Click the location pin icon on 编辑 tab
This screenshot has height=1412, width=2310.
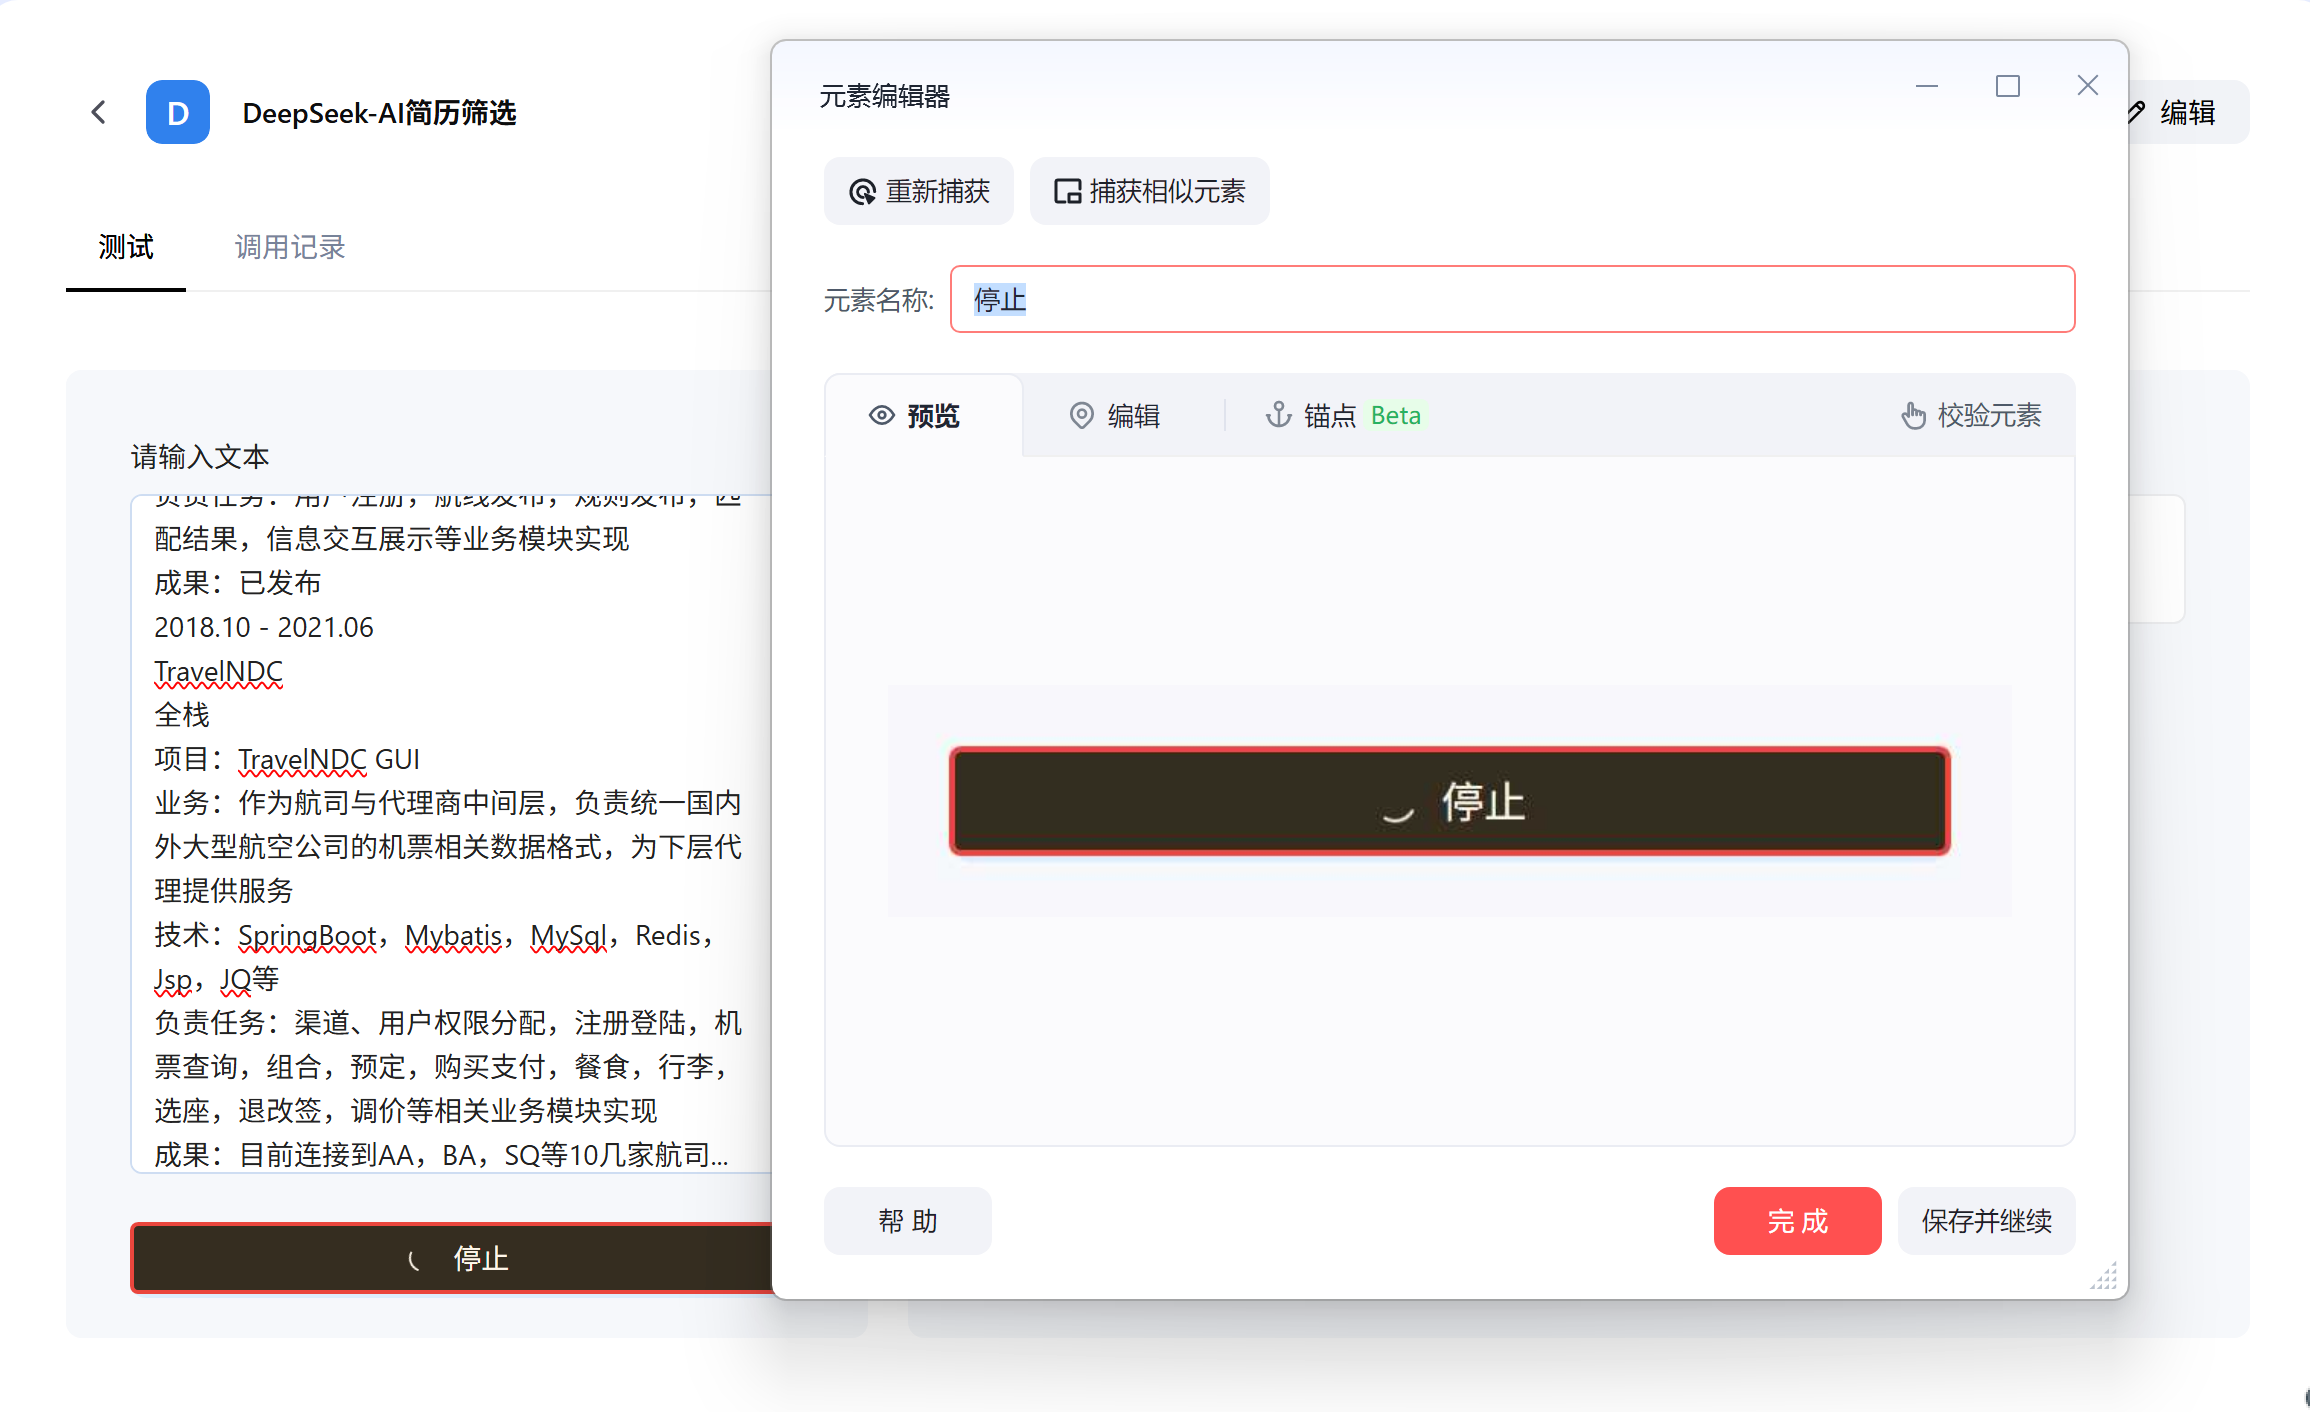[x=1081, y=416]
